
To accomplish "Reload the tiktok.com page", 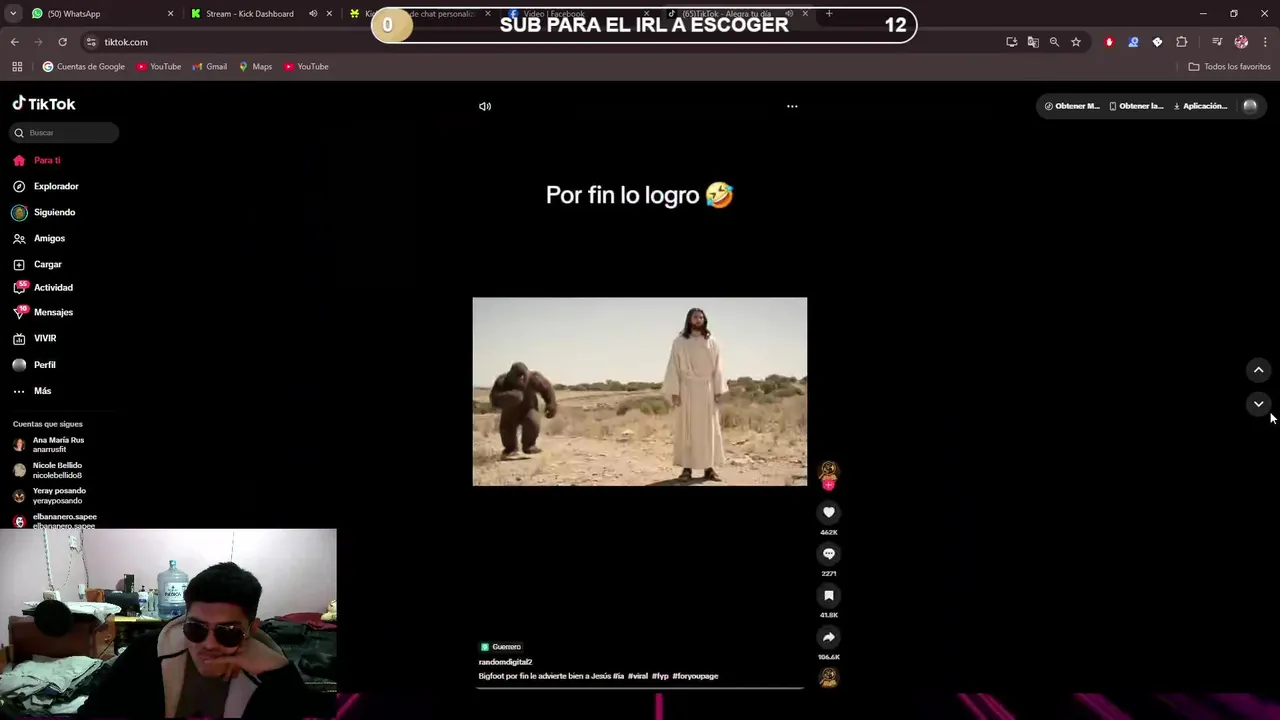I will point(62,42).
